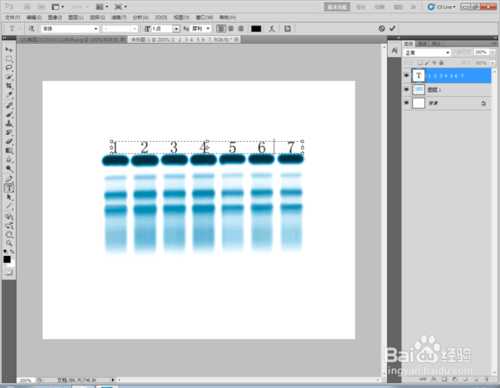Toggle text orientation in options bar
This screenshot has height=388, width=500.
click(x=32, y=29)
